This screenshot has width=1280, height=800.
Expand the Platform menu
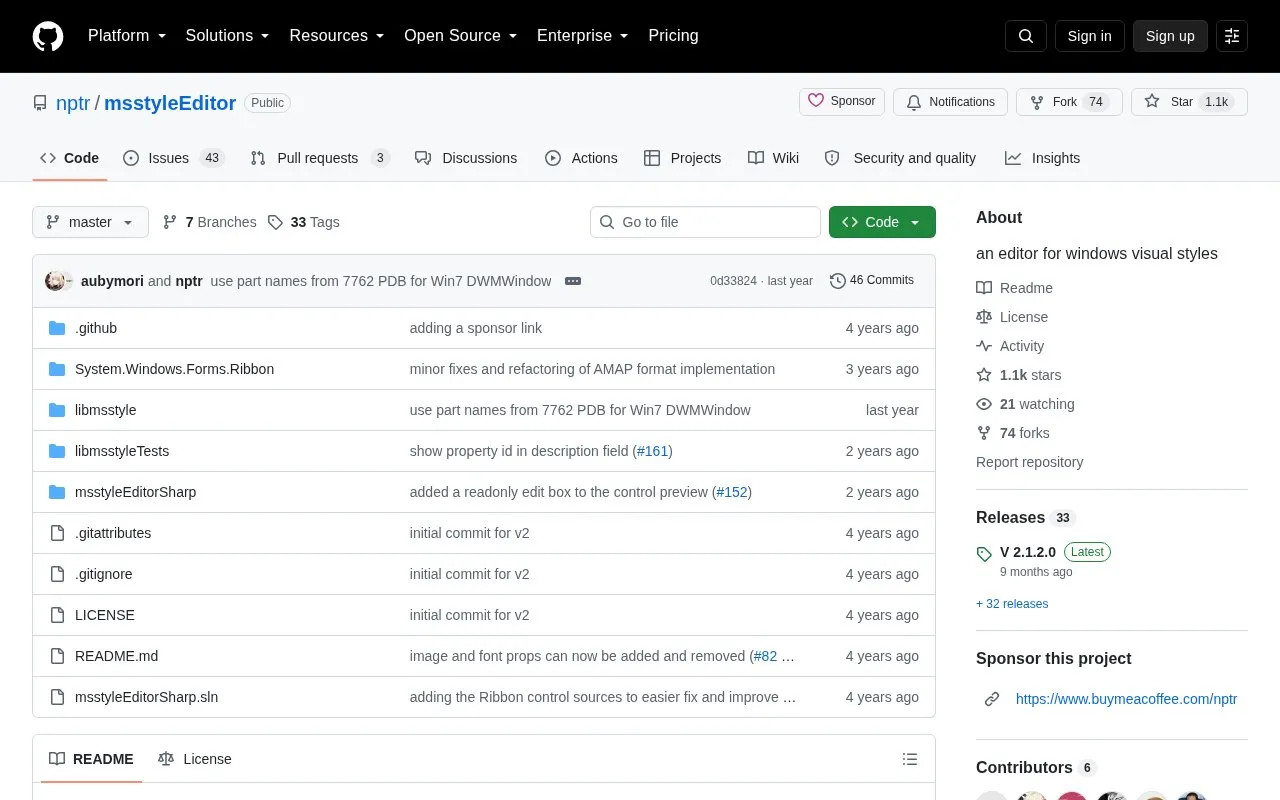(x=127, y=36)
